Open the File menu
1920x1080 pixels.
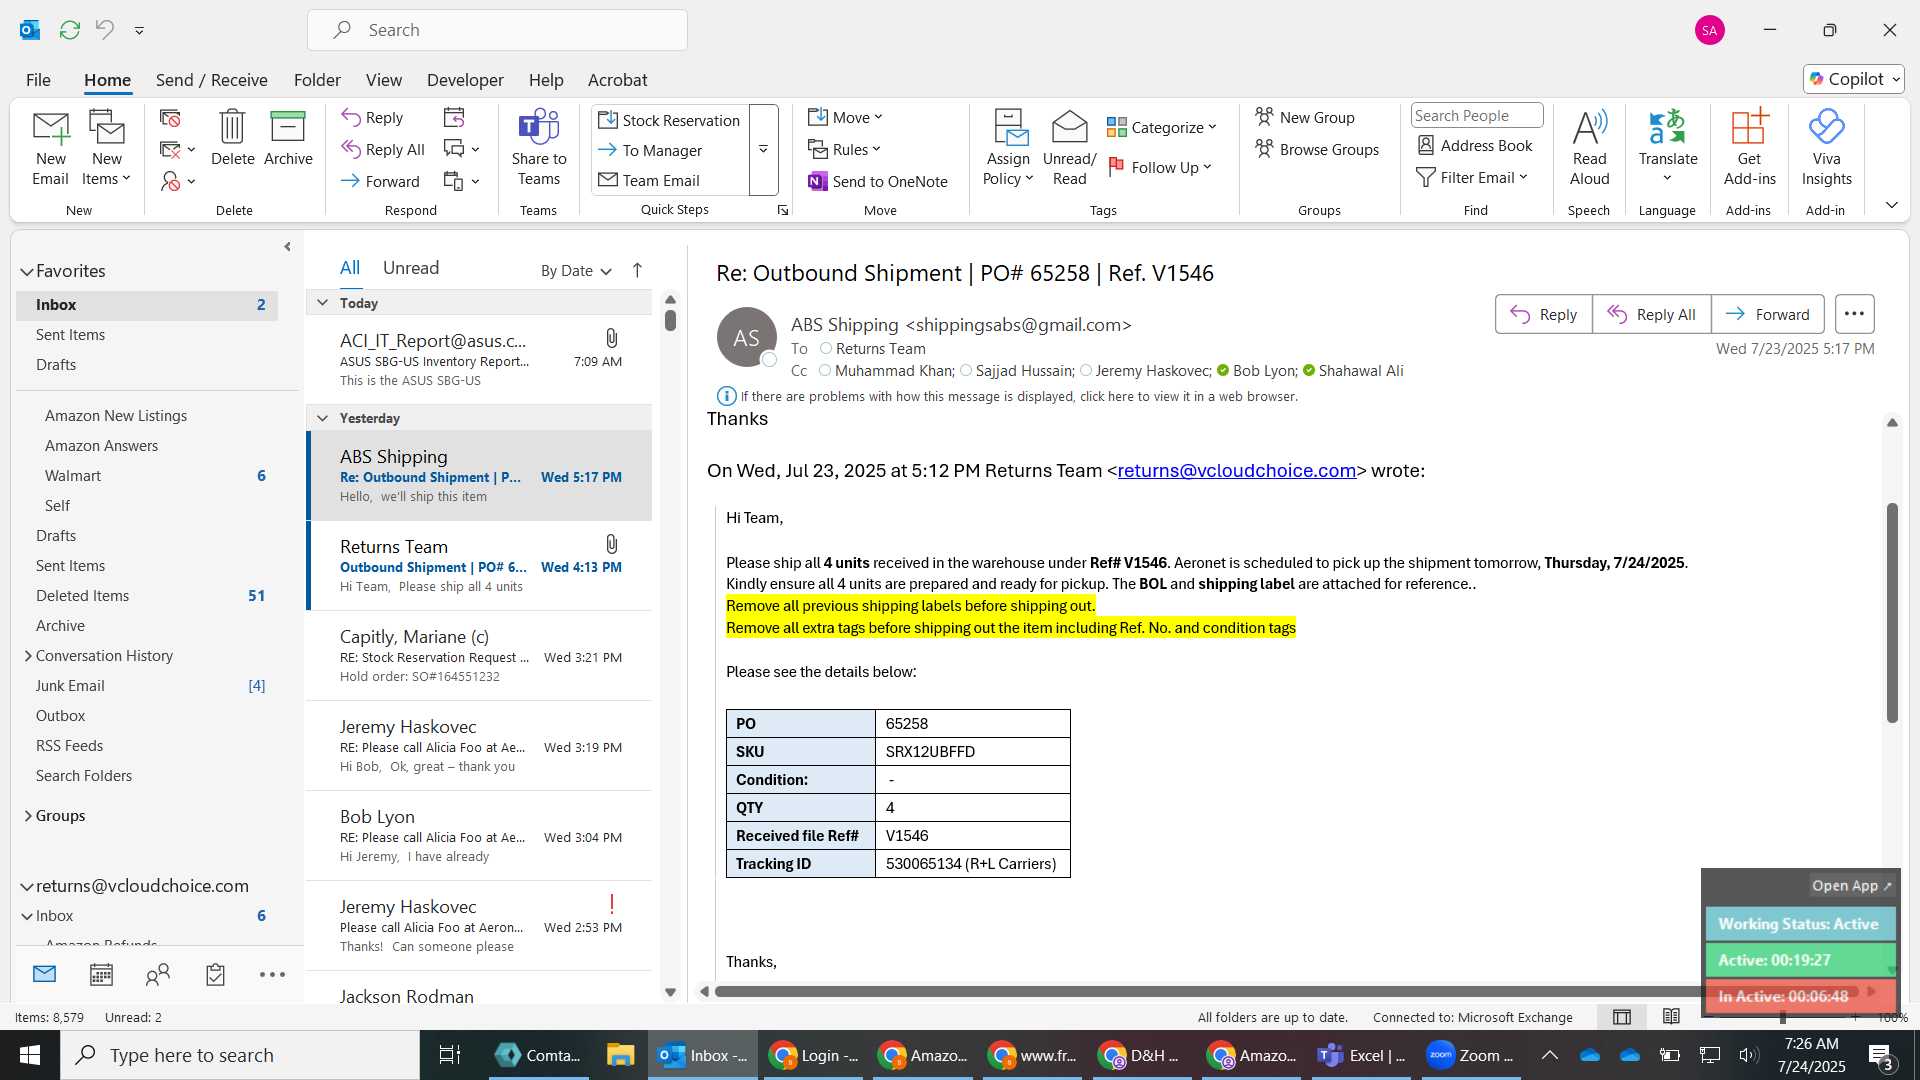click(38, 80)
